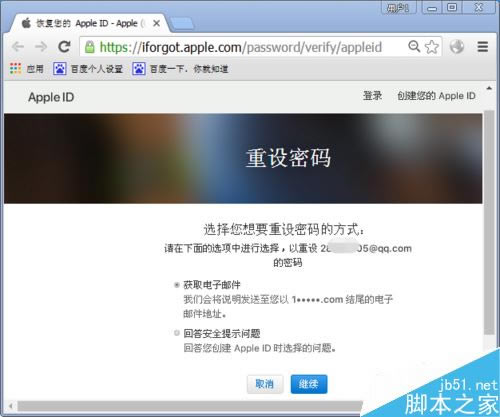Click the blue 继续 continue button

click(x=309, y=384)
